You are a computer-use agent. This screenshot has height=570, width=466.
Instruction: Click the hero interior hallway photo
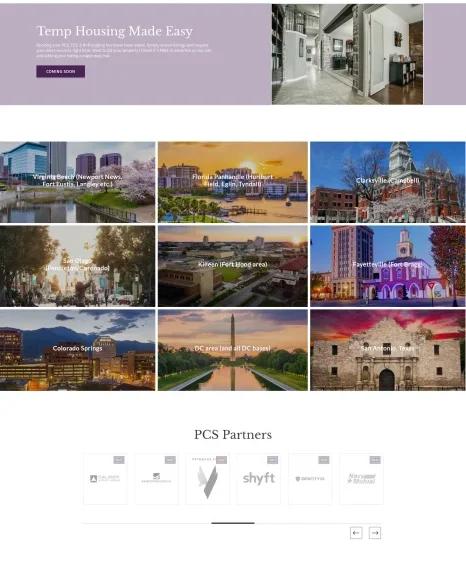tap(348, 54)
